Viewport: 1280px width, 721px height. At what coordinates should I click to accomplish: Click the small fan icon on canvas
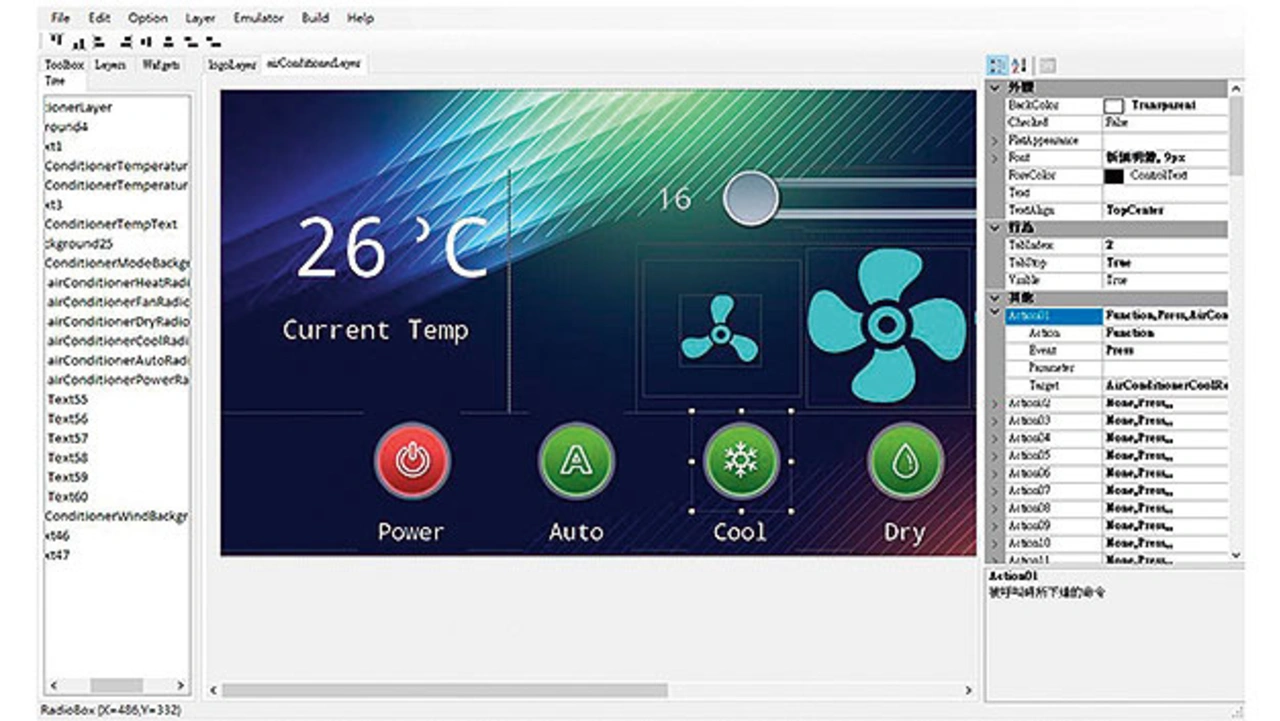click(720, 328)
